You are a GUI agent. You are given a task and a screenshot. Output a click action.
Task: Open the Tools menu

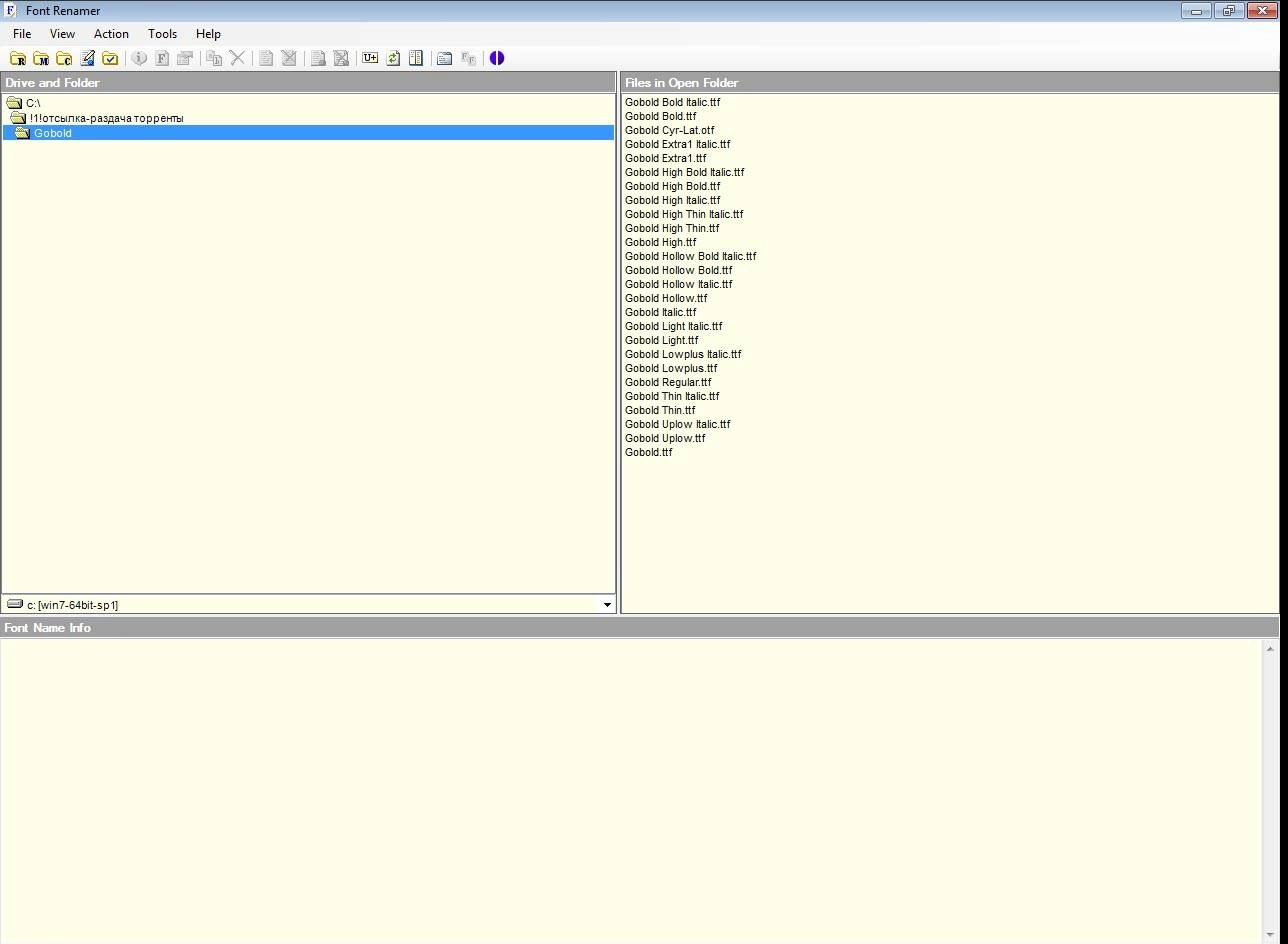[162, 33]
